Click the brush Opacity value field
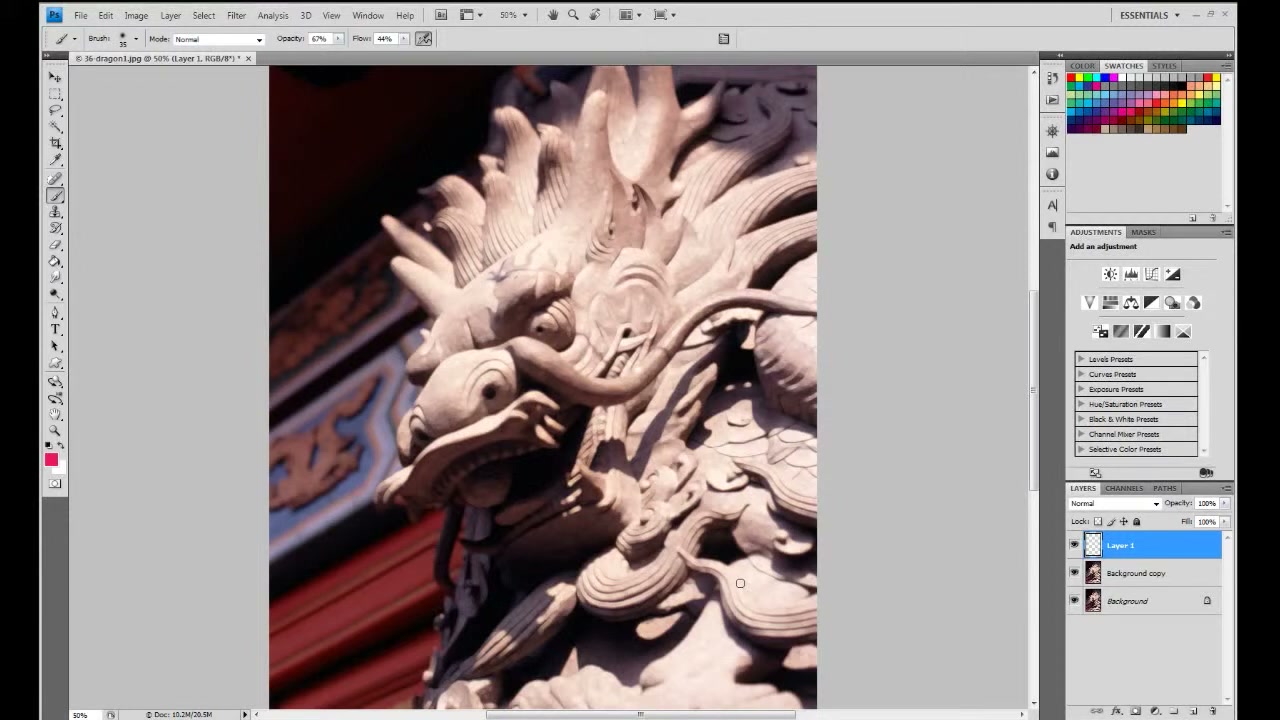Viewport: 1280px width, 720px height. [x=319, y=39]
